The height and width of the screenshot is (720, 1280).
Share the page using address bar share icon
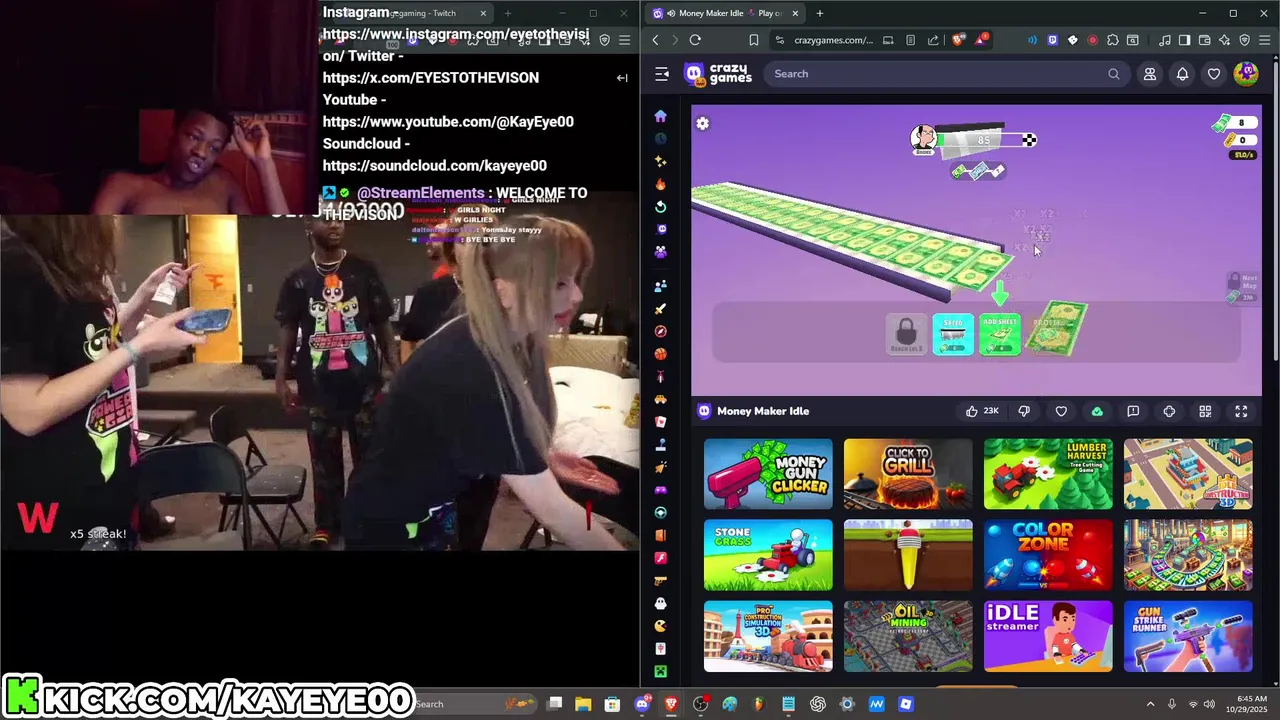pos(933,40)
